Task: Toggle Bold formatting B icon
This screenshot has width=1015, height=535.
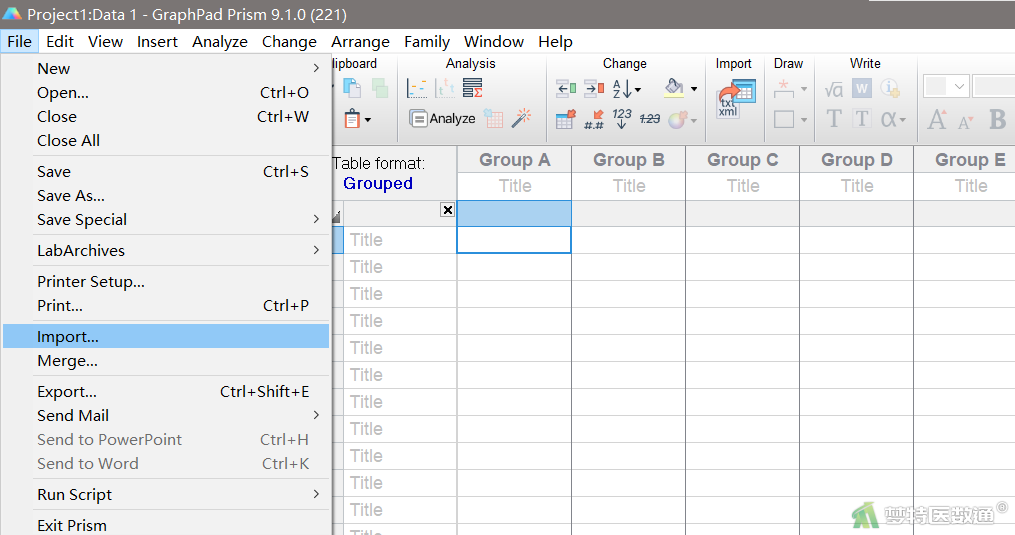Action: pyautogui.click(x=998, y=120)
